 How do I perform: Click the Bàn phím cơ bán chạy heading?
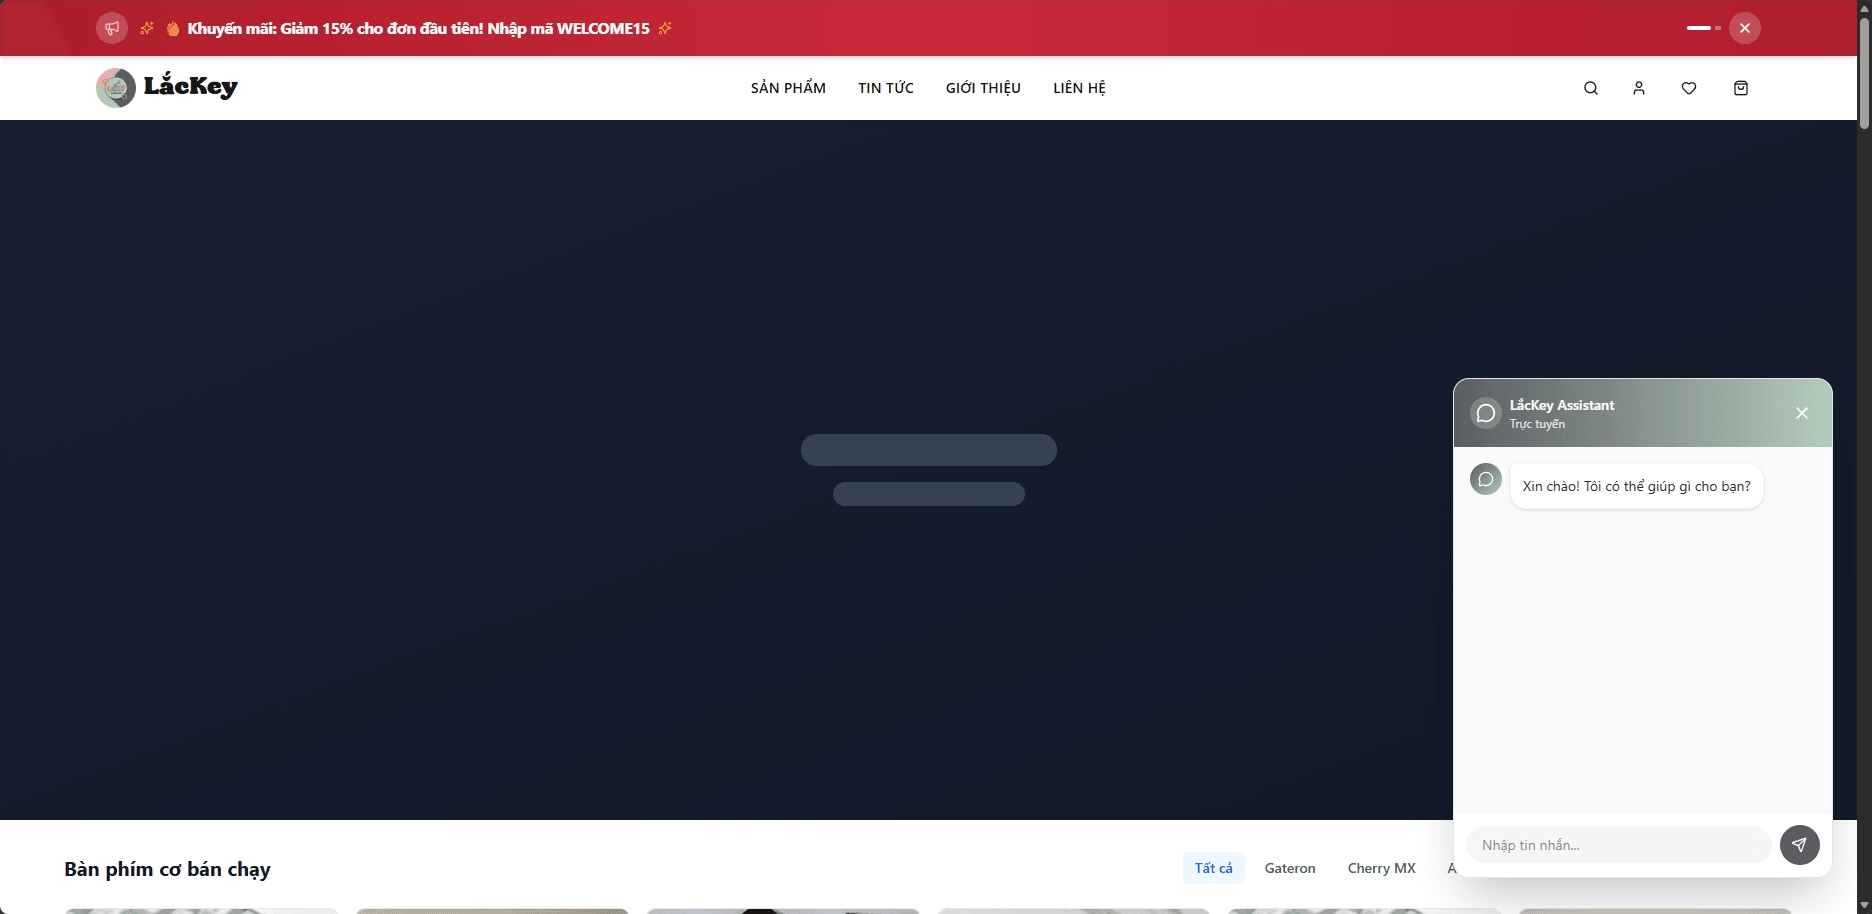167,869
